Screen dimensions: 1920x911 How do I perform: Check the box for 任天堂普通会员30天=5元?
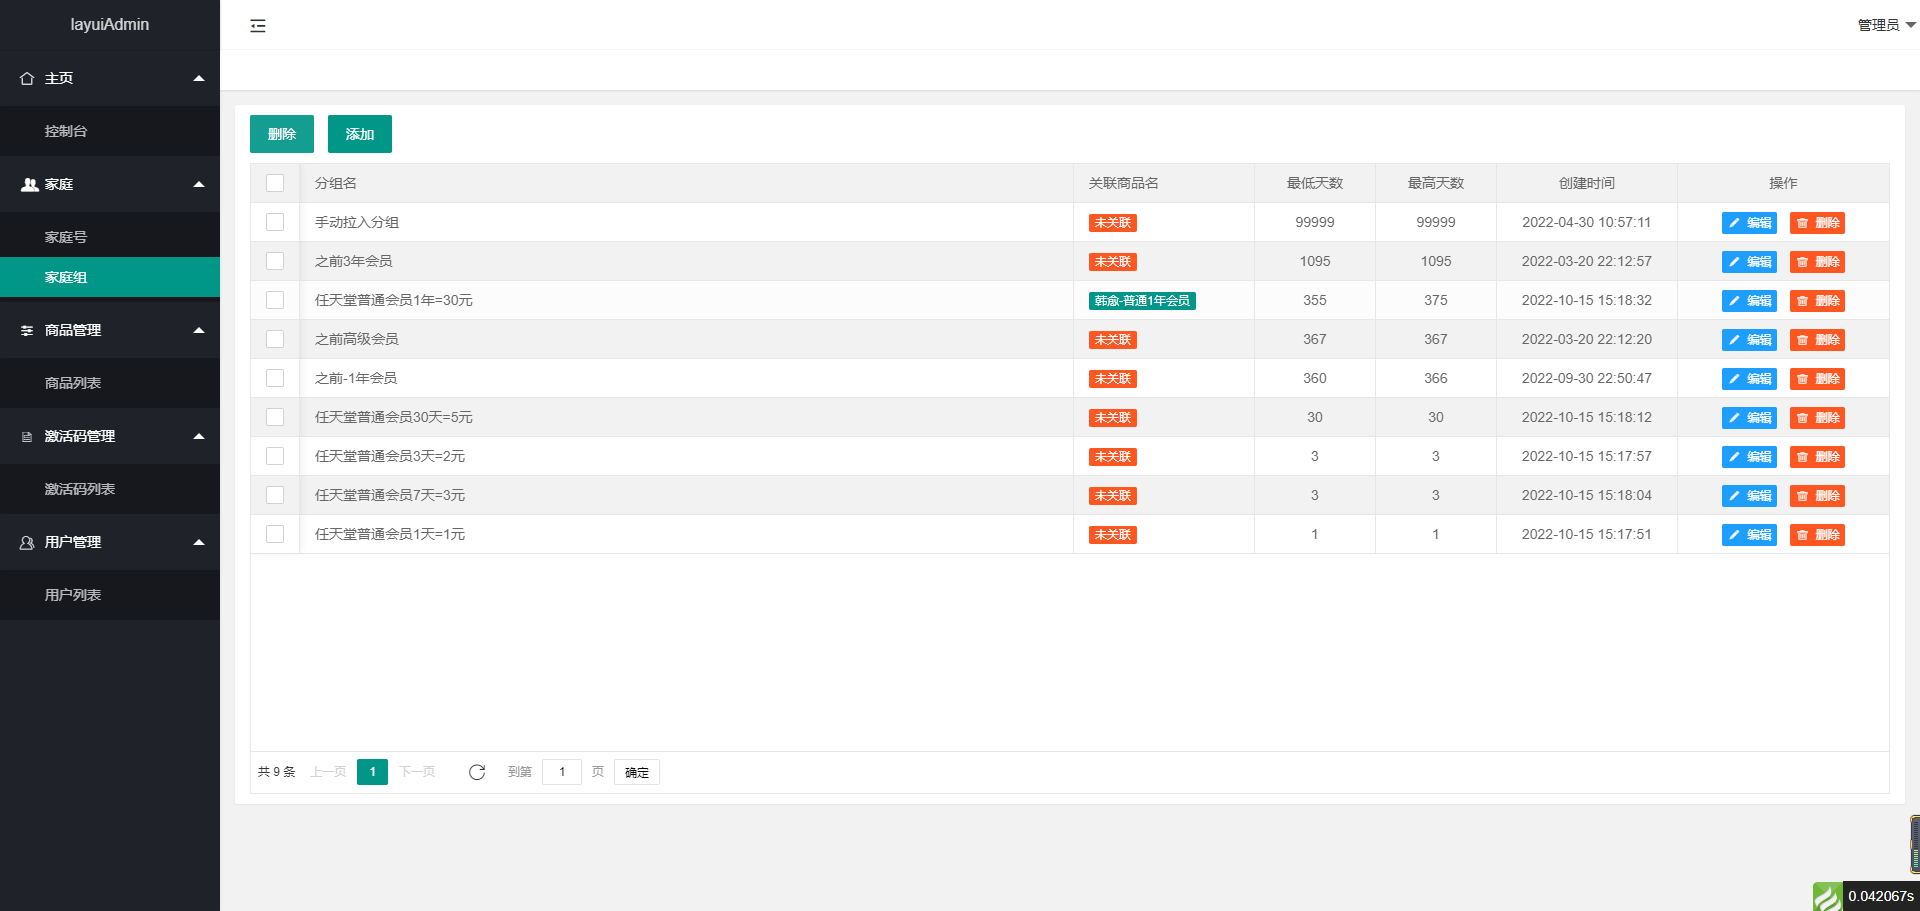click(x=275, y=417)
